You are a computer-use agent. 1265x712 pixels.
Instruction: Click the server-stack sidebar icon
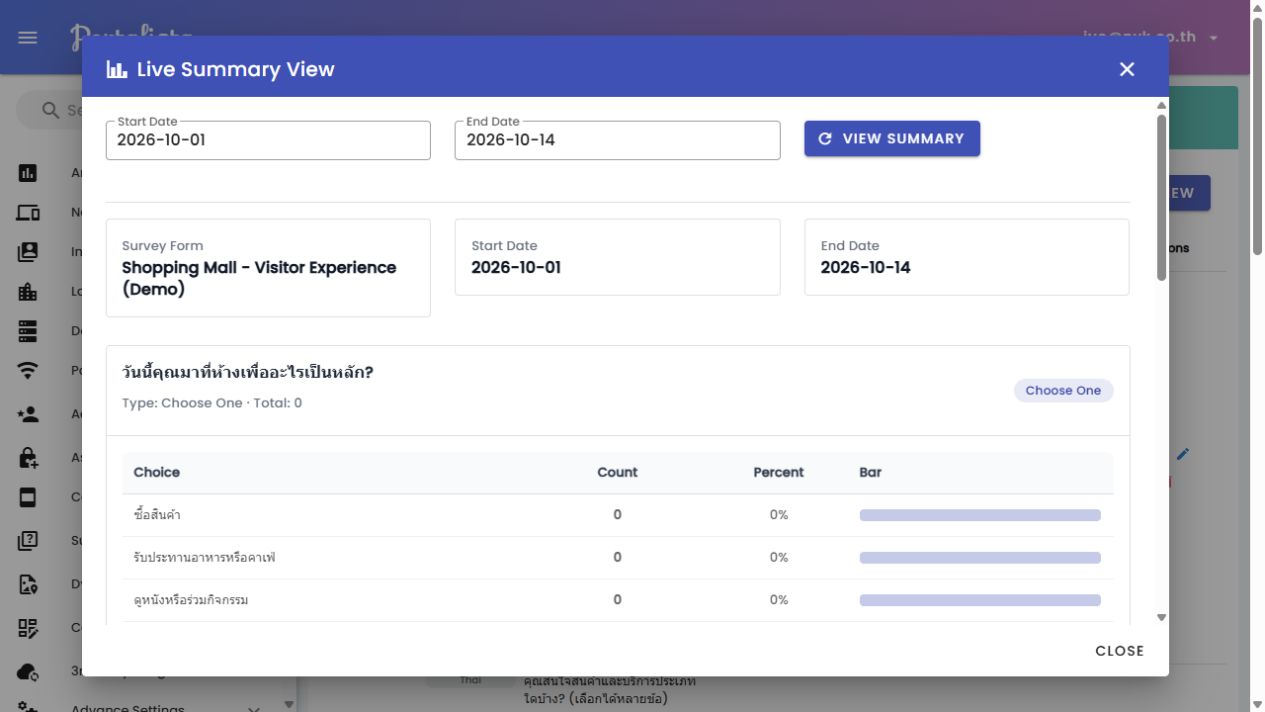point(28,331)
